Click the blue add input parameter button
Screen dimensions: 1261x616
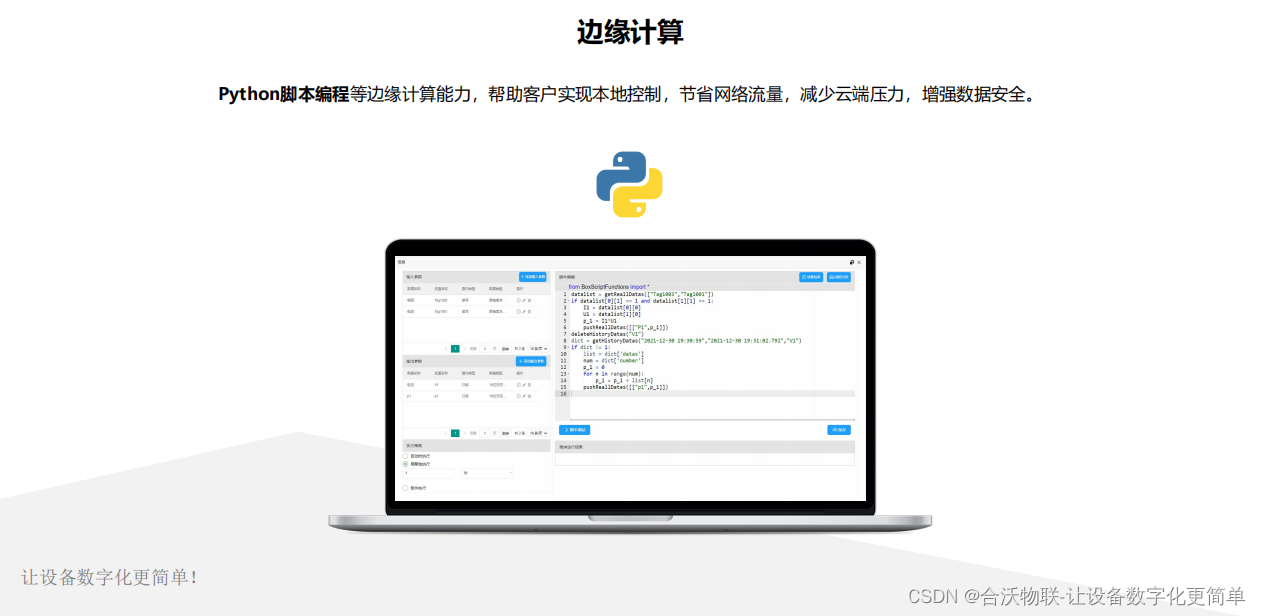point(533,277)
